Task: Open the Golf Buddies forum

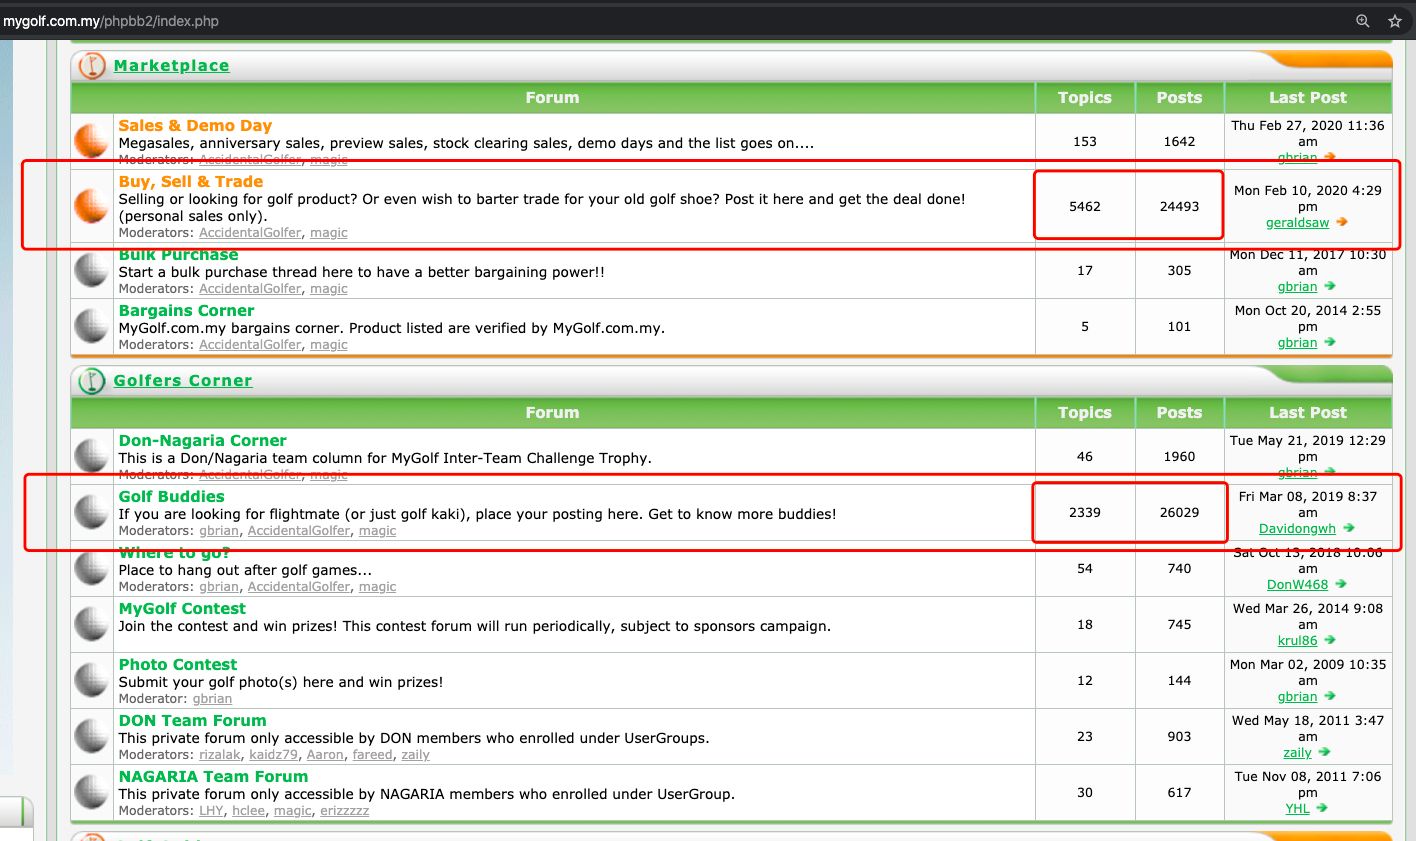Action: [171, 497]
